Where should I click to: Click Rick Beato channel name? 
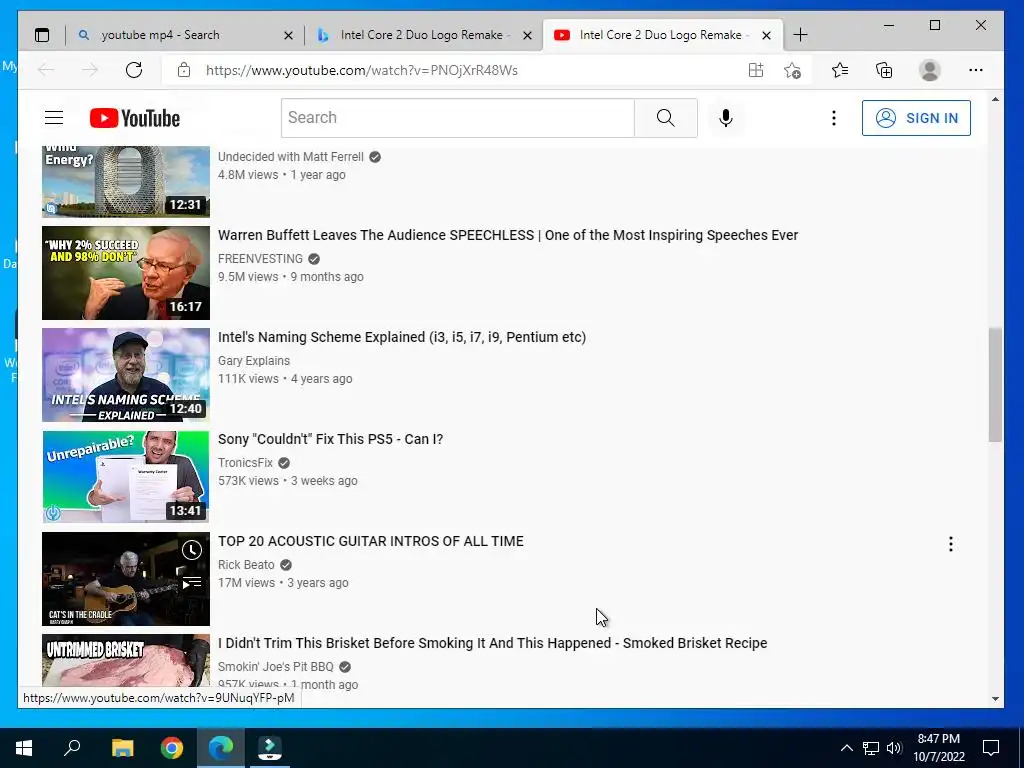click(x=246, y=565)
